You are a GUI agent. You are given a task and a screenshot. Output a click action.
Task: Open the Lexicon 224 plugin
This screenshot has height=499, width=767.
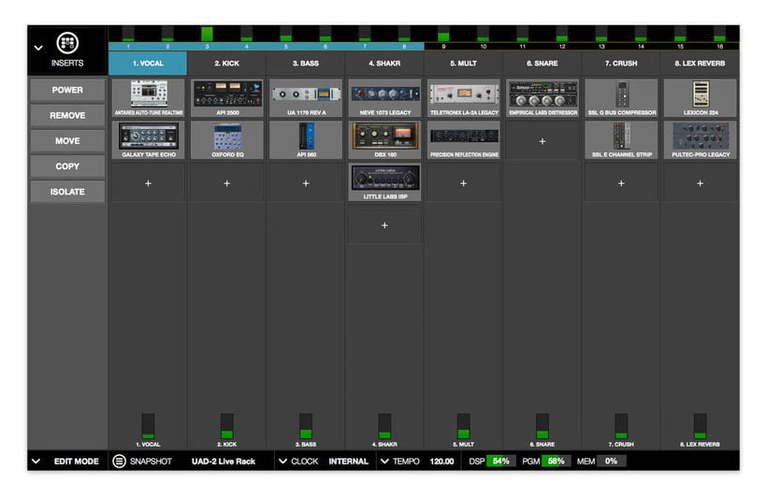pyautogui.click(x=700, y=98)
